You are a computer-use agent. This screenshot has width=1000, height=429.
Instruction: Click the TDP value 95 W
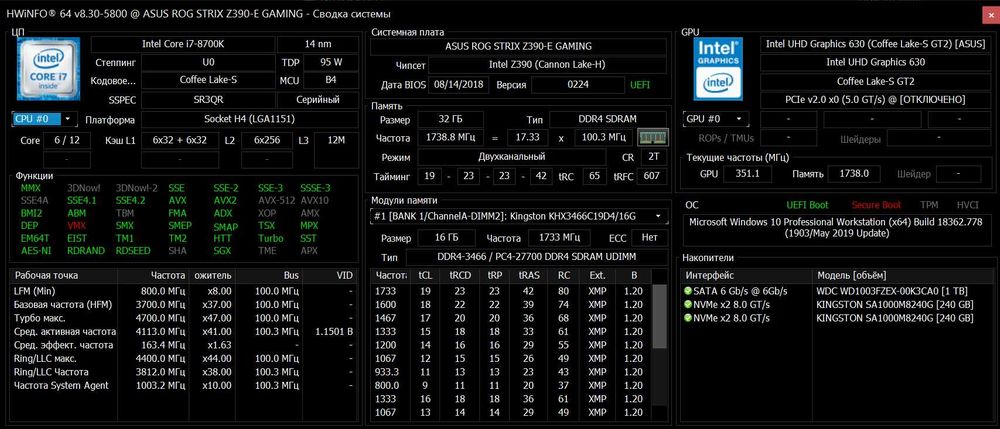point(330,62)
